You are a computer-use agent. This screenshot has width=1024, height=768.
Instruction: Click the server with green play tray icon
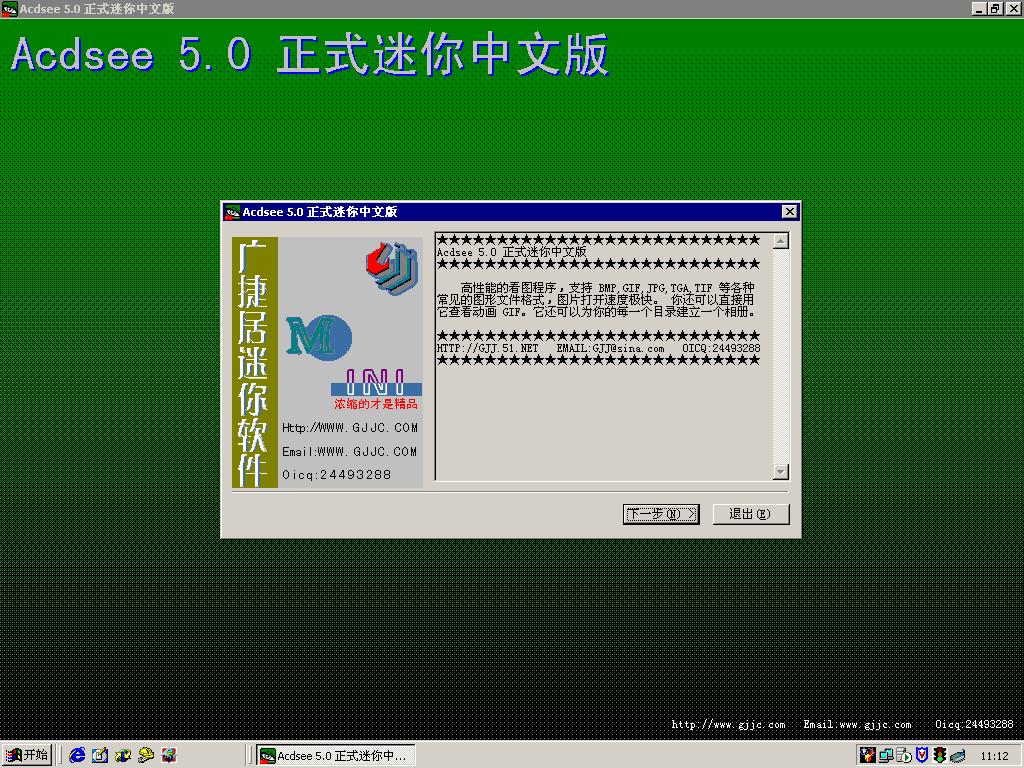tap(904, 756)
